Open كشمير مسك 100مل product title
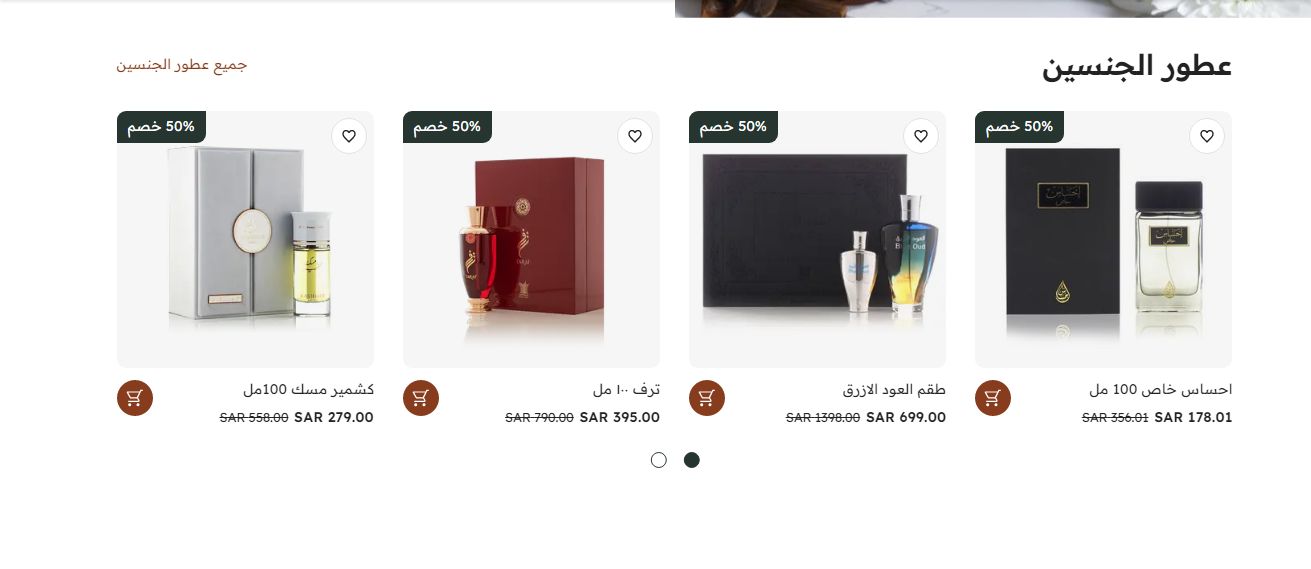Viewport: 1311px width, 569px height. 308,389
